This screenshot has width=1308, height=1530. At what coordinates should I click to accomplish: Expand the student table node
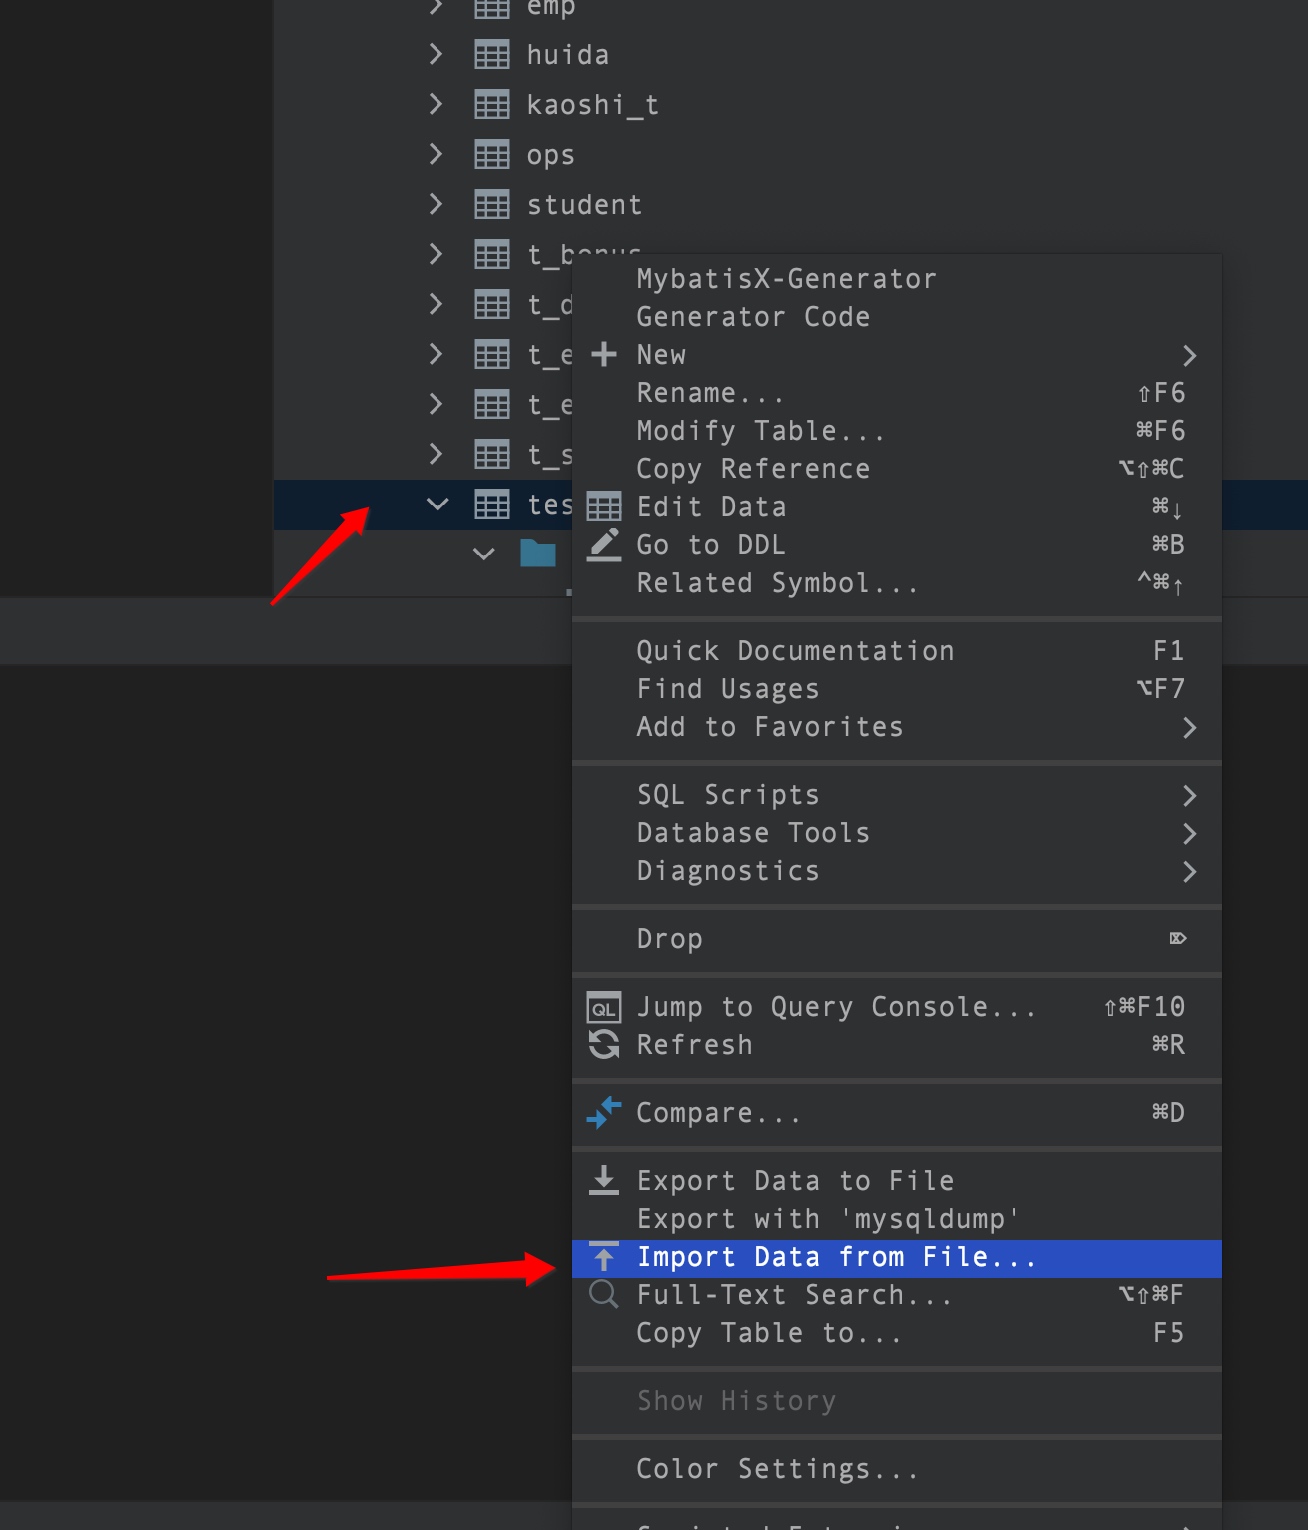point(436,204)
